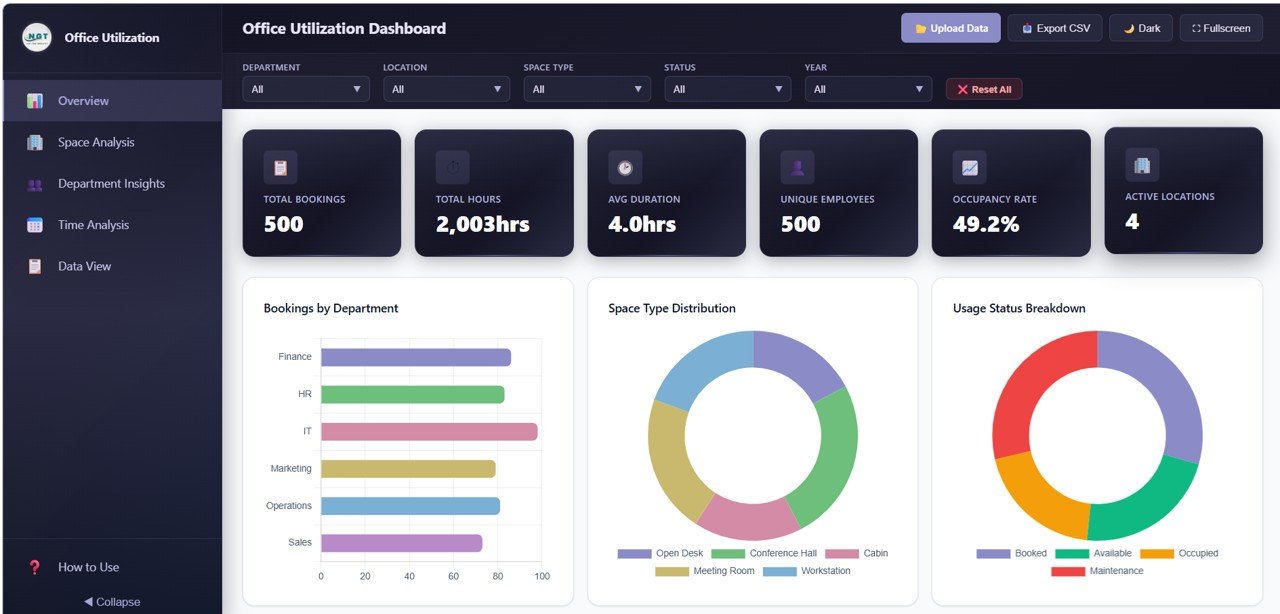Click the Occupancy Rate card icon
The width and height of the screenshot is (1280, 614).
pyautogui.click(x=968, y=166)
